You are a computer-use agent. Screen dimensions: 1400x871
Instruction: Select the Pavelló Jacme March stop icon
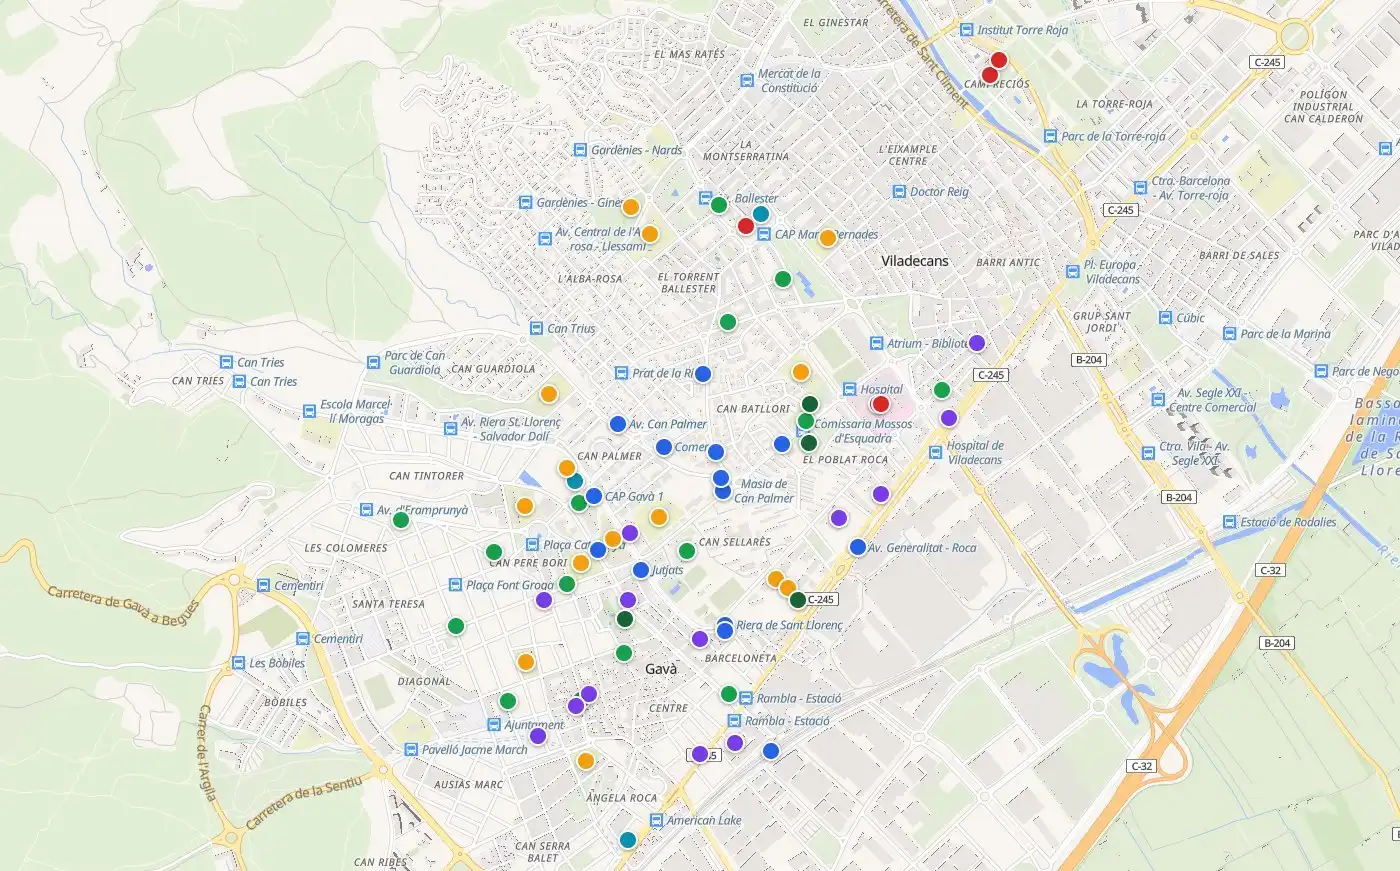click(x=411, y=749)
